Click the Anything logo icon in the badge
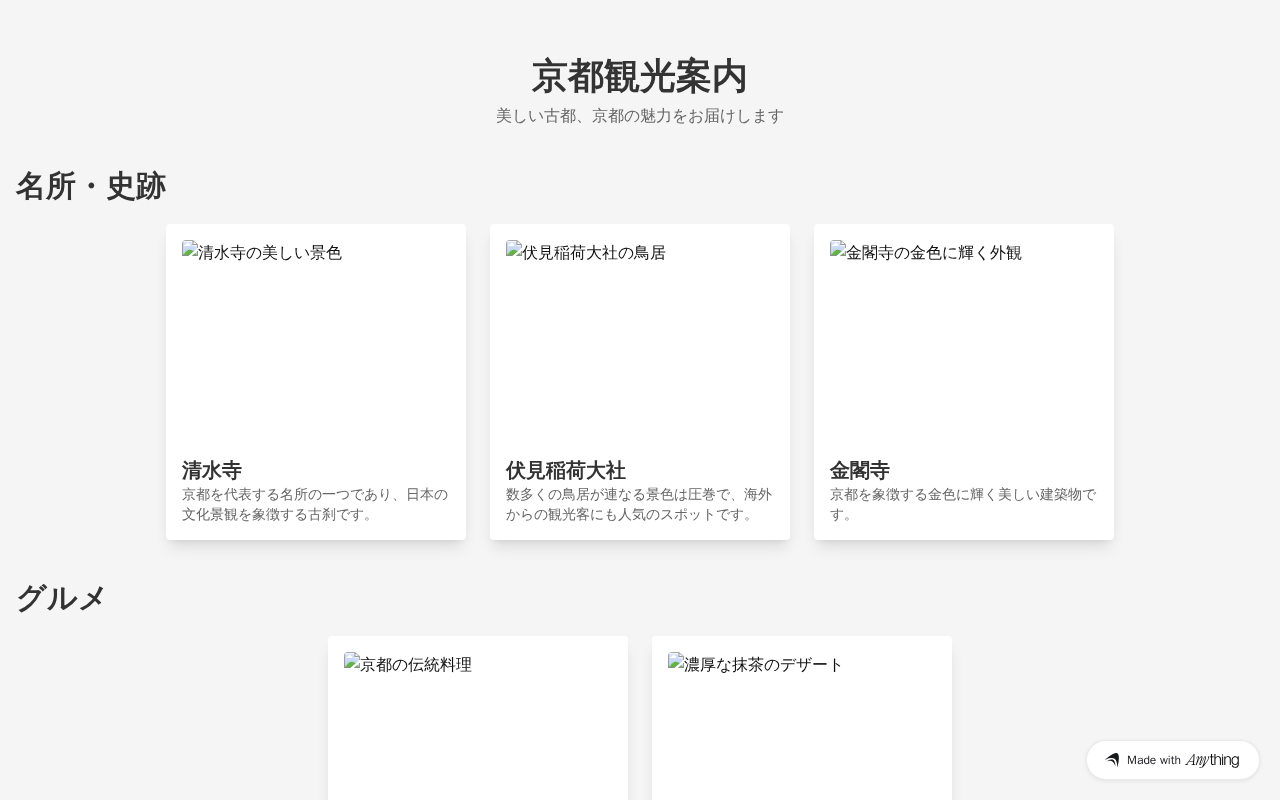The image size is (1280, 800). 1112,760
